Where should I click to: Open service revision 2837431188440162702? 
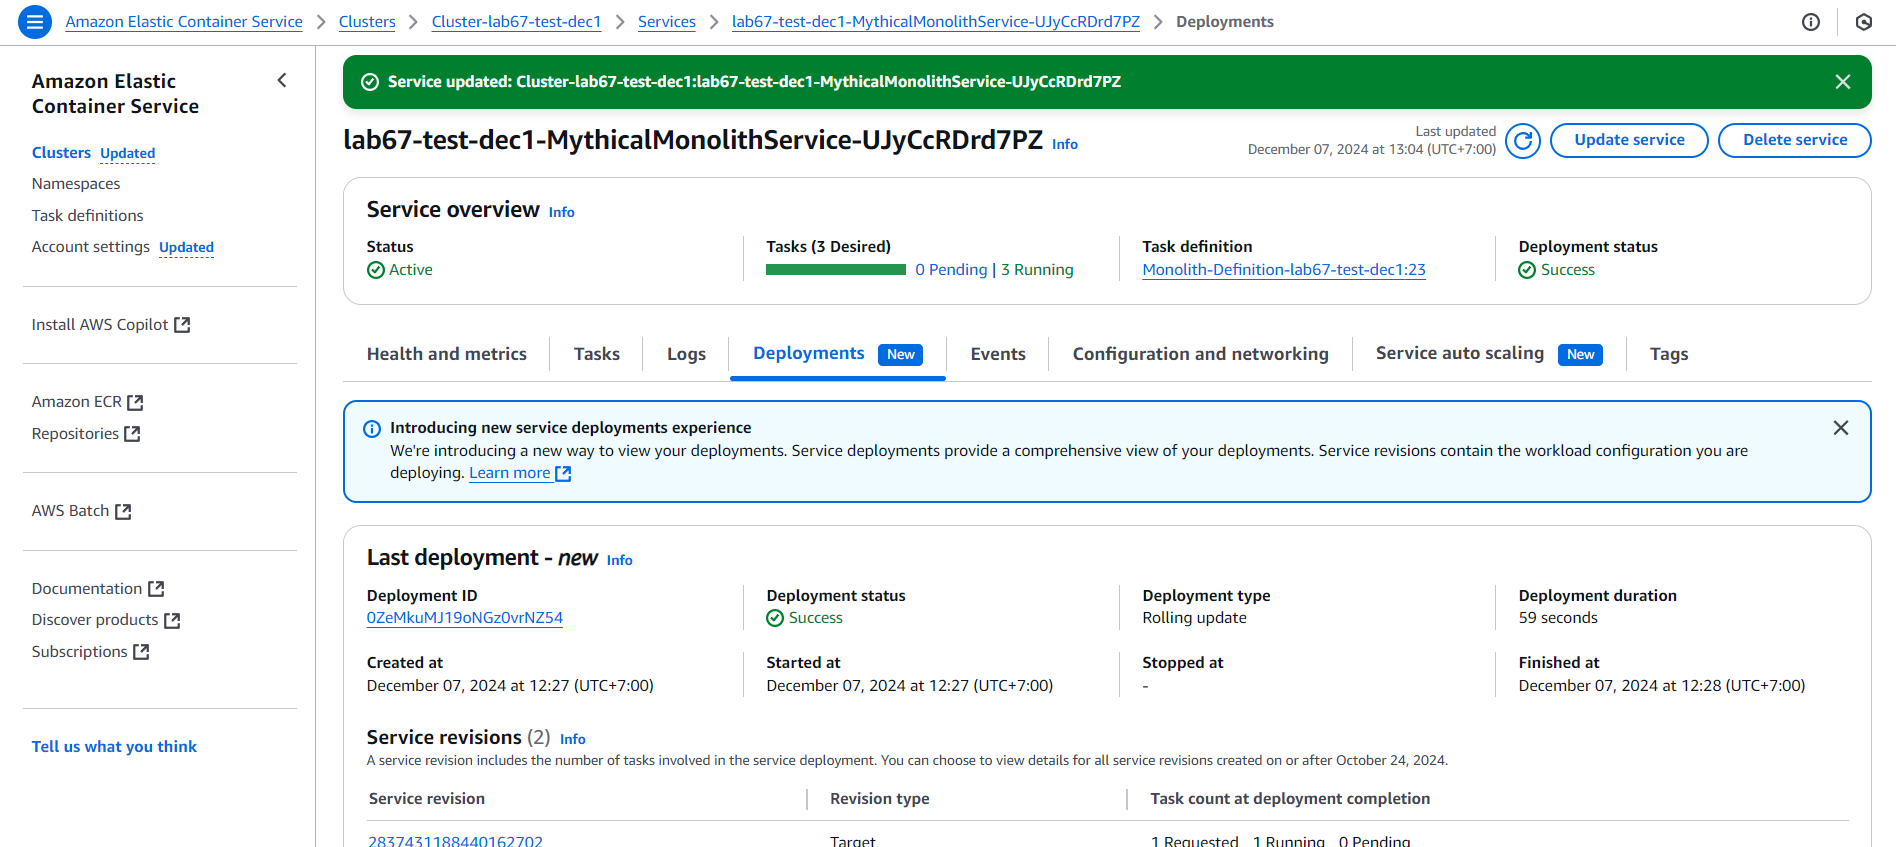(x=456, y=840)
